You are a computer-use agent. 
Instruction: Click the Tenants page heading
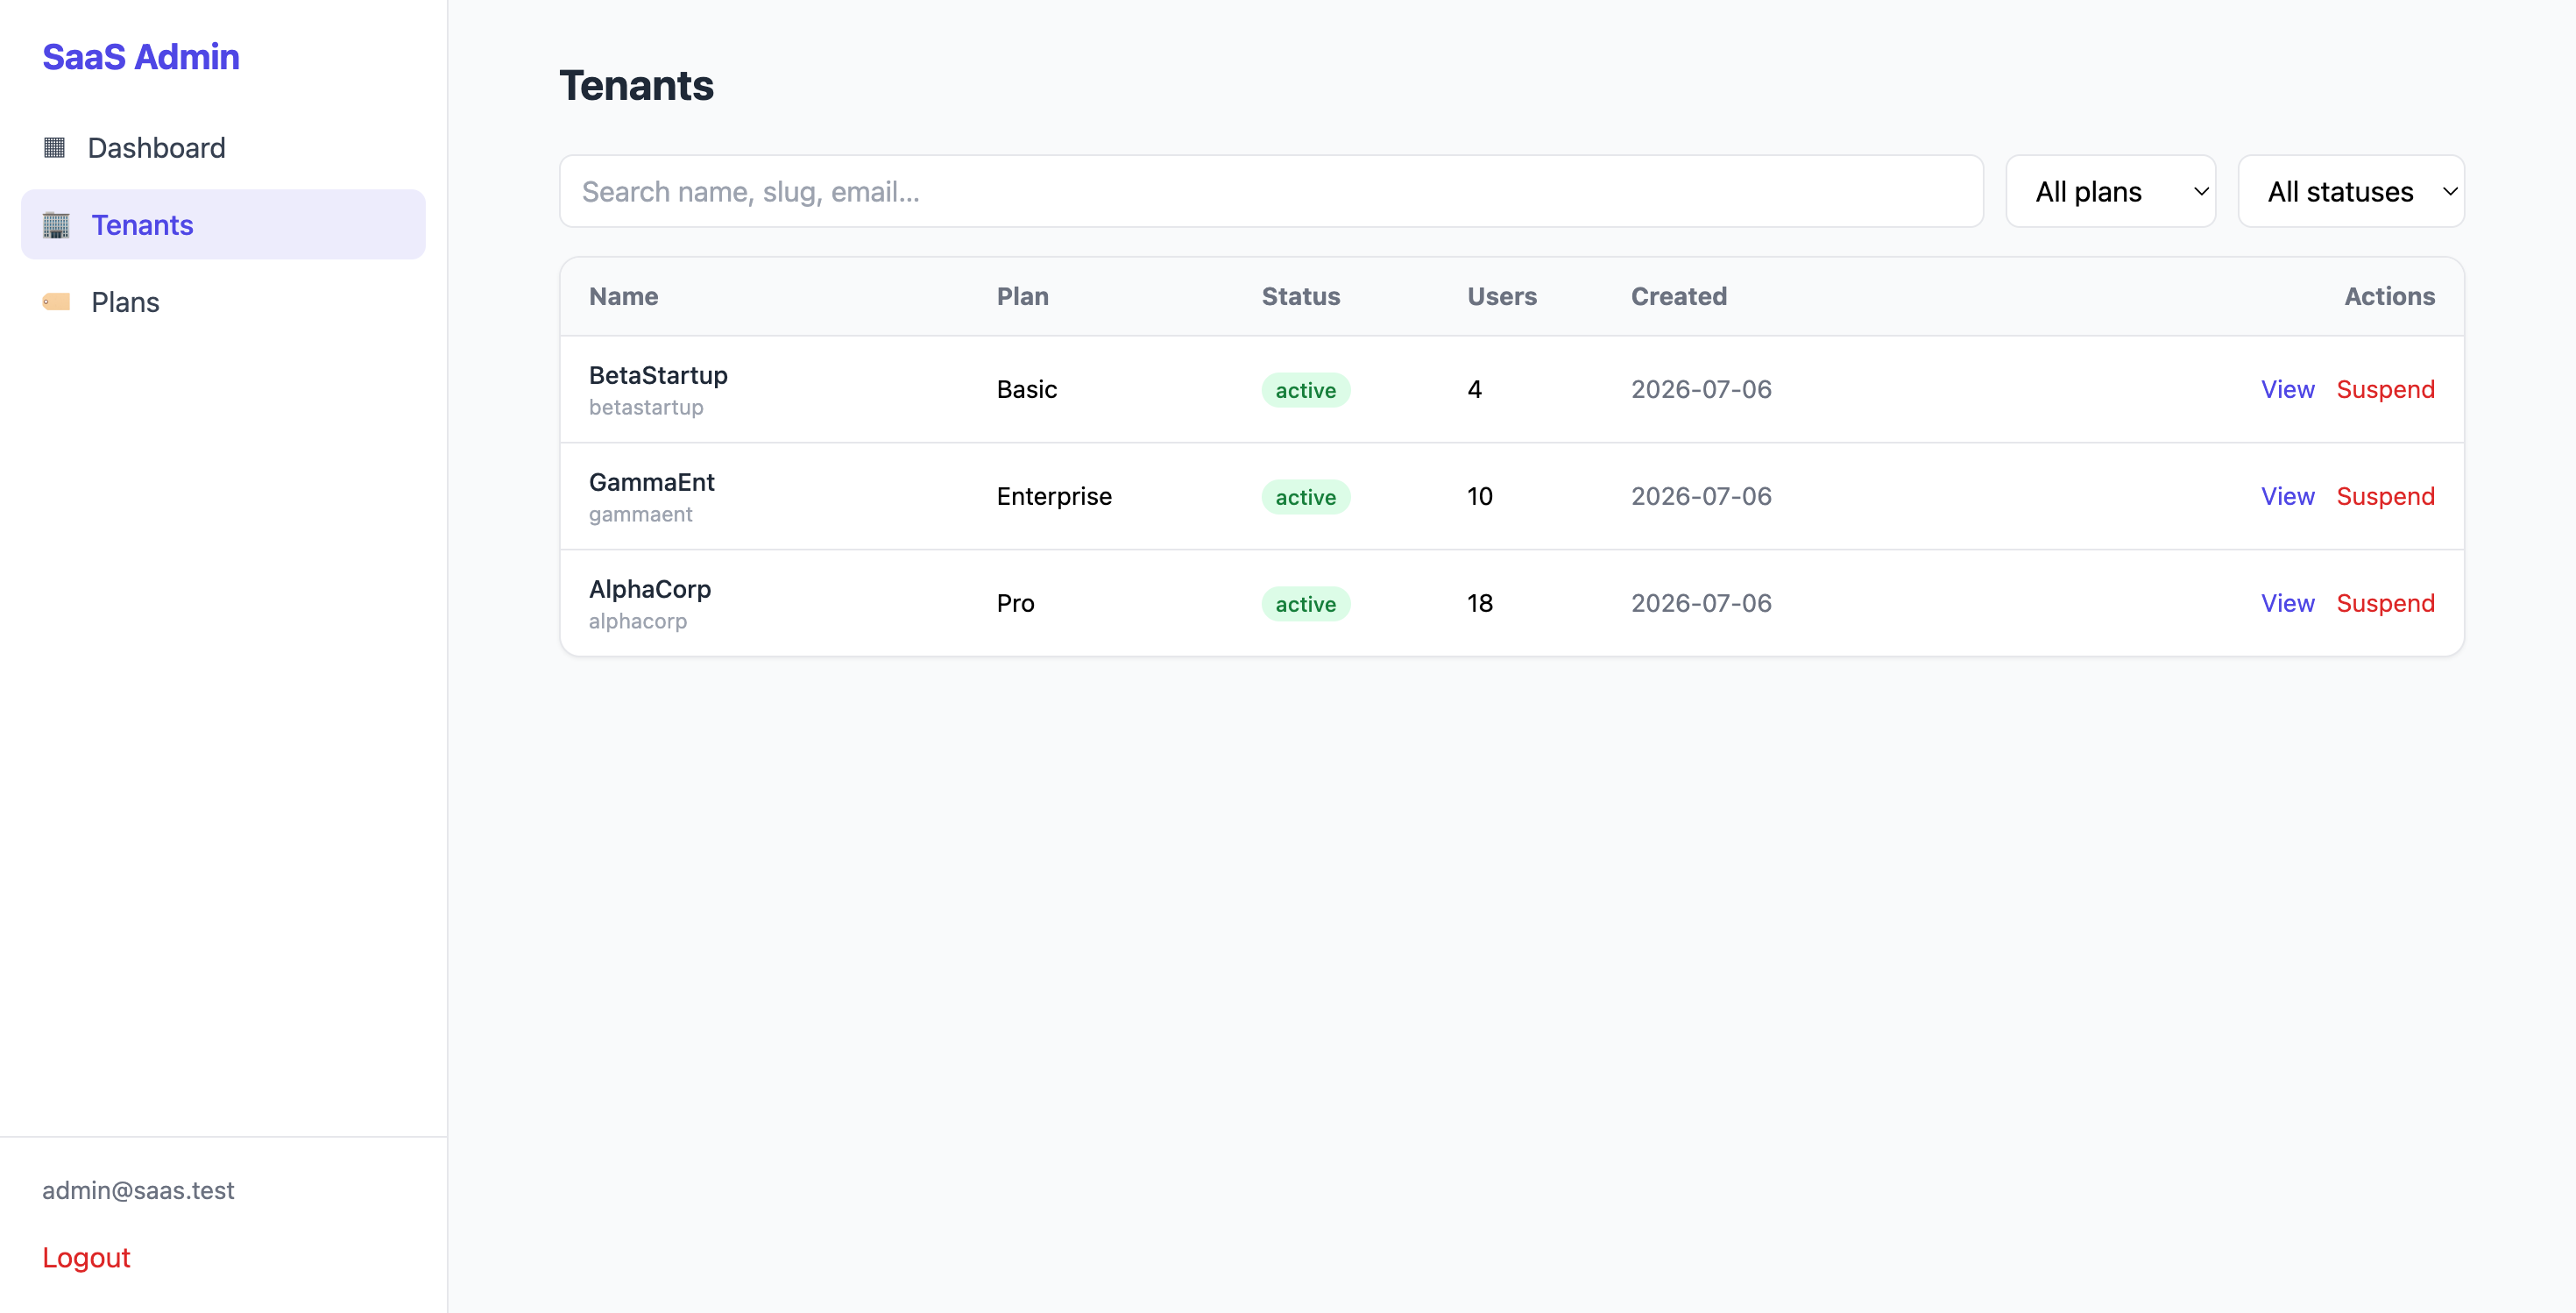636,85
